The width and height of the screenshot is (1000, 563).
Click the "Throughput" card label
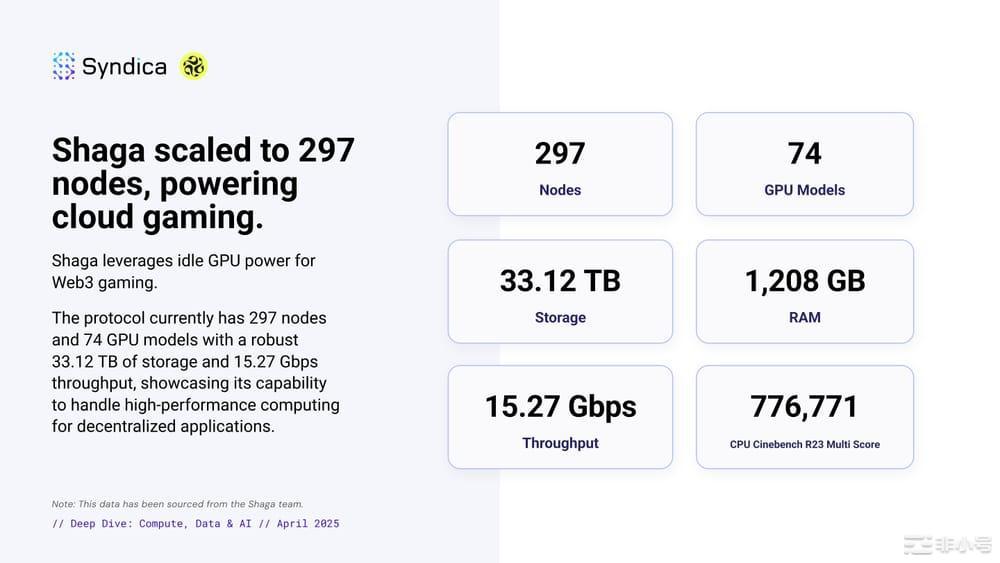click(560, 443)
